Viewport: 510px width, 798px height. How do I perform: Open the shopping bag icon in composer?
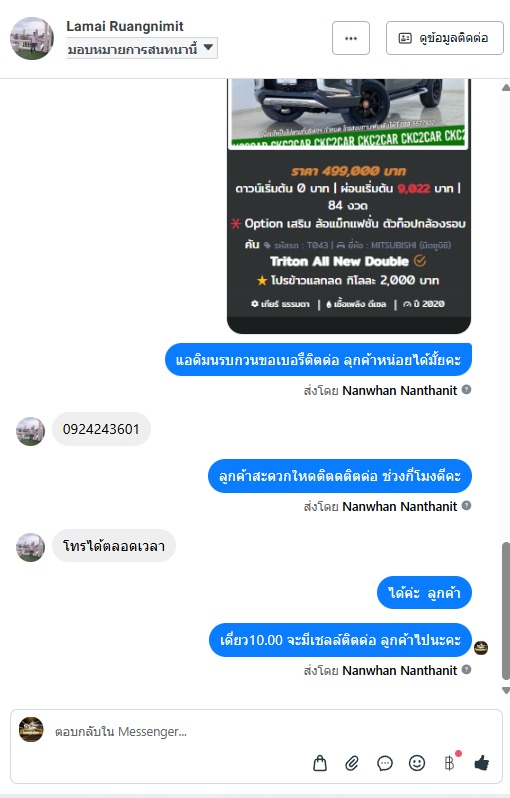(320, 763)
